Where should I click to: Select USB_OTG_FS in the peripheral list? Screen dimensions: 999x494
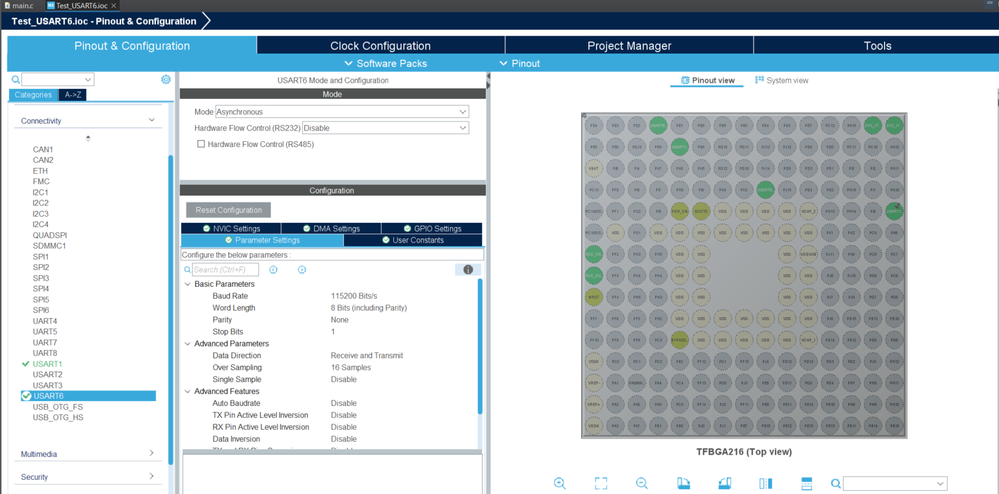58,407
